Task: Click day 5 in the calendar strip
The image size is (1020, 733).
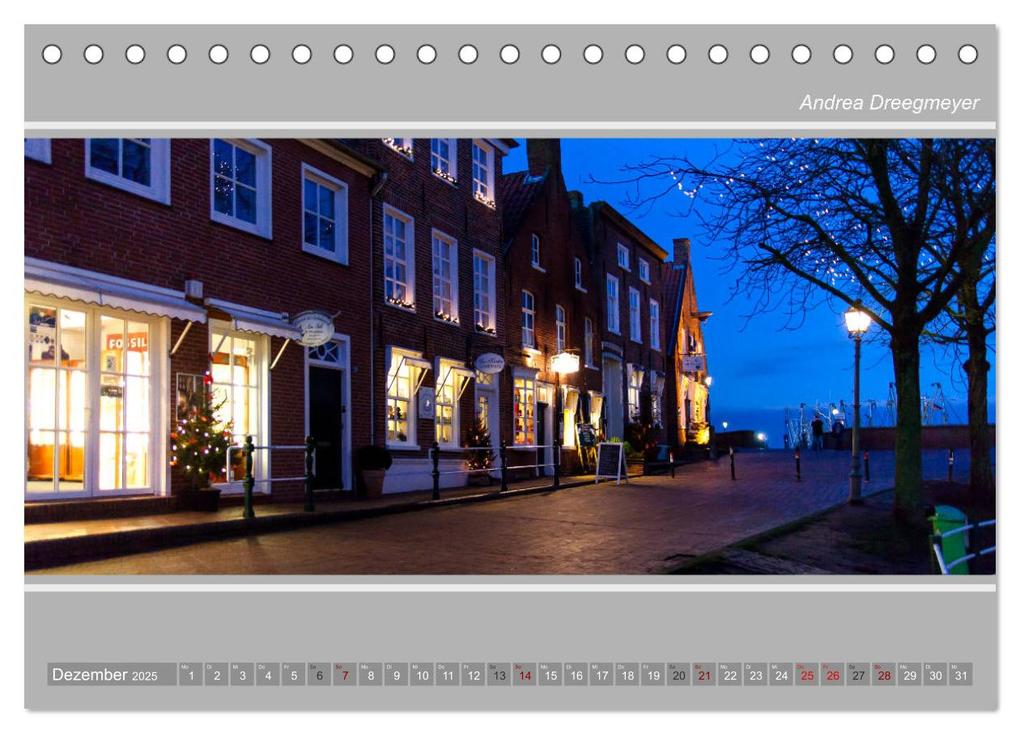Action: [x=293, y=674]
